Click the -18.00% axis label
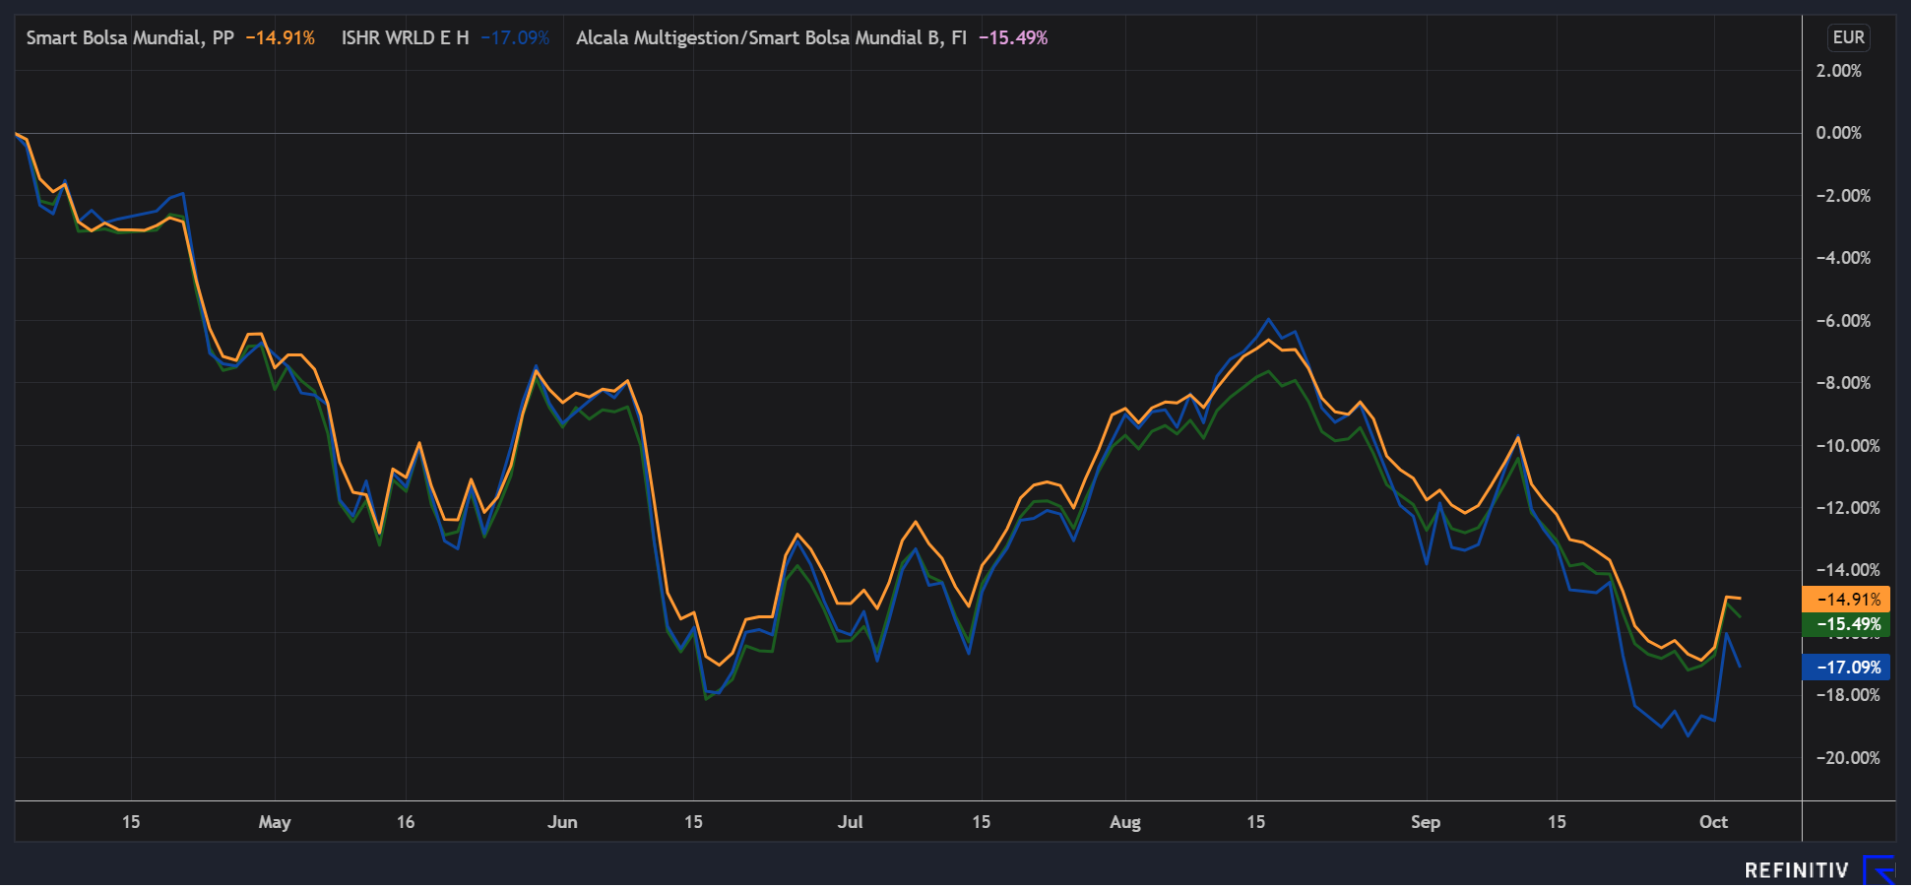 click(x=1847, y=695)
